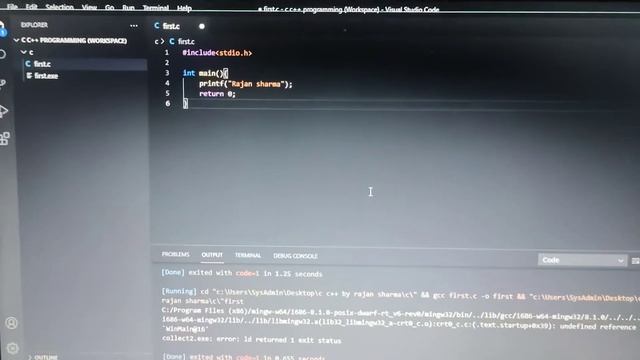Viewport: 640px width, 360px height.
Task: Click the first.c breadcrumb item
Action: pos(182,41)
